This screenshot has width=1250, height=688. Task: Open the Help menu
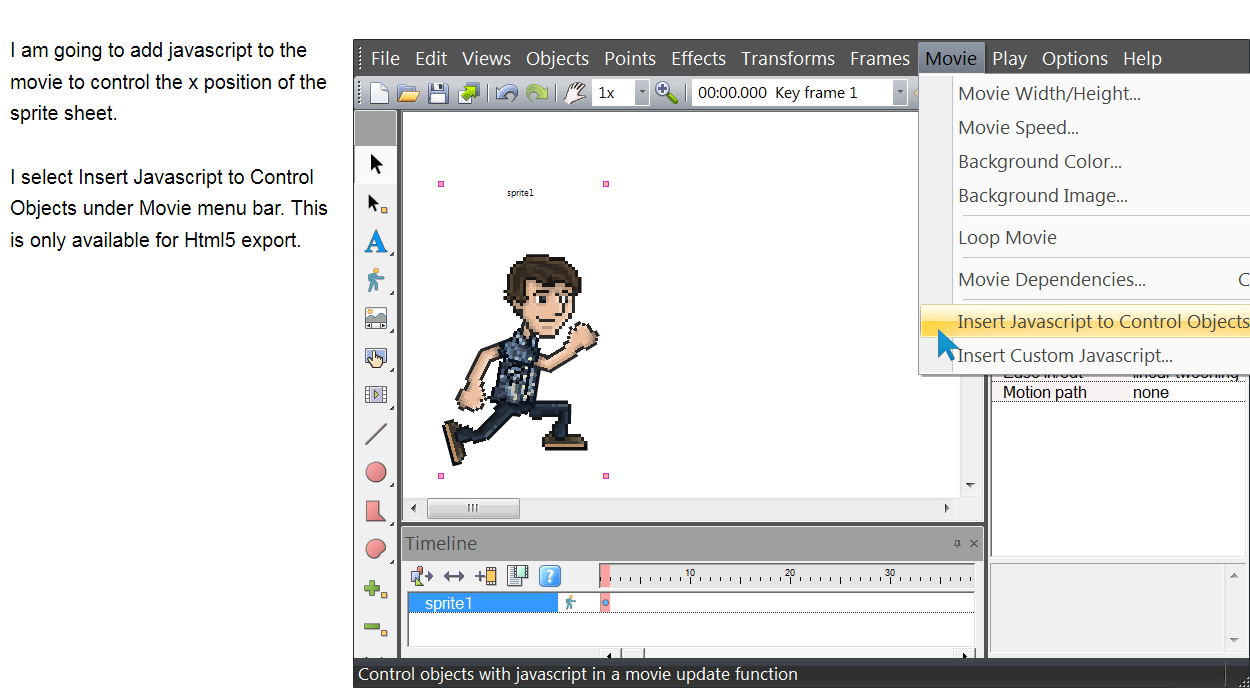click(x=1142, y=59)
